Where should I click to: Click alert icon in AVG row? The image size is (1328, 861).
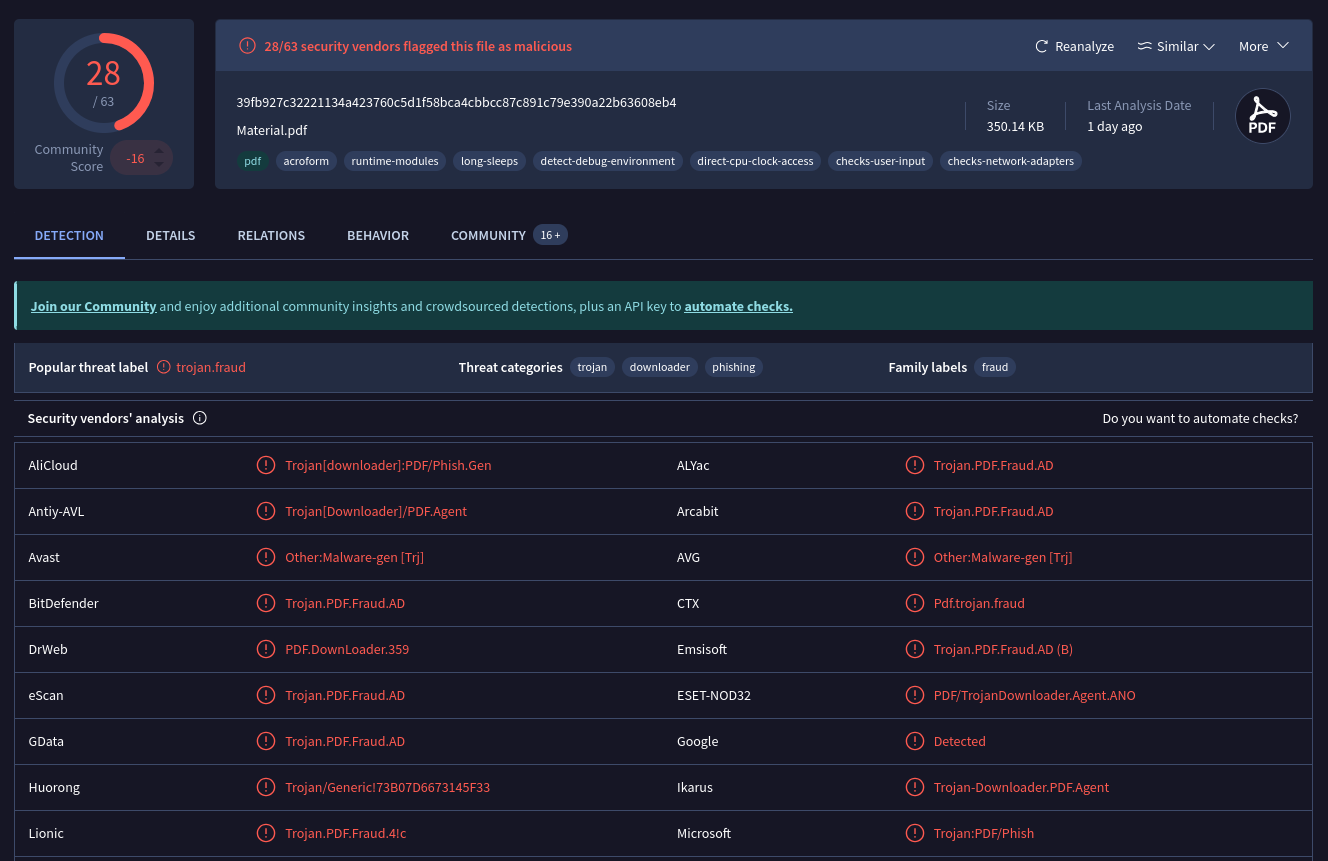coord(915,557)
